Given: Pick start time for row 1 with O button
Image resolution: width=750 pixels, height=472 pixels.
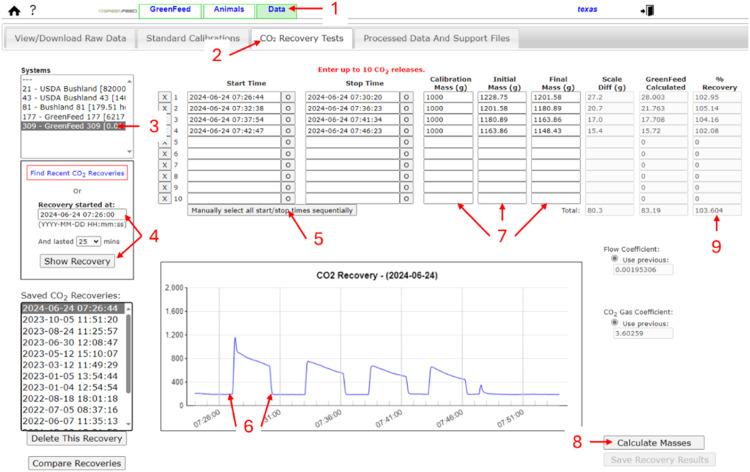Looking at the screenshot, I should pos(288,97).
